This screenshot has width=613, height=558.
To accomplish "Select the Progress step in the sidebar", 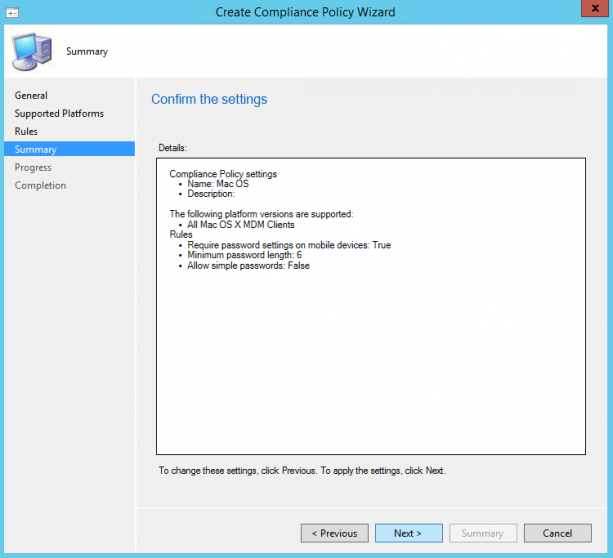I will click(x=33, y=167).
